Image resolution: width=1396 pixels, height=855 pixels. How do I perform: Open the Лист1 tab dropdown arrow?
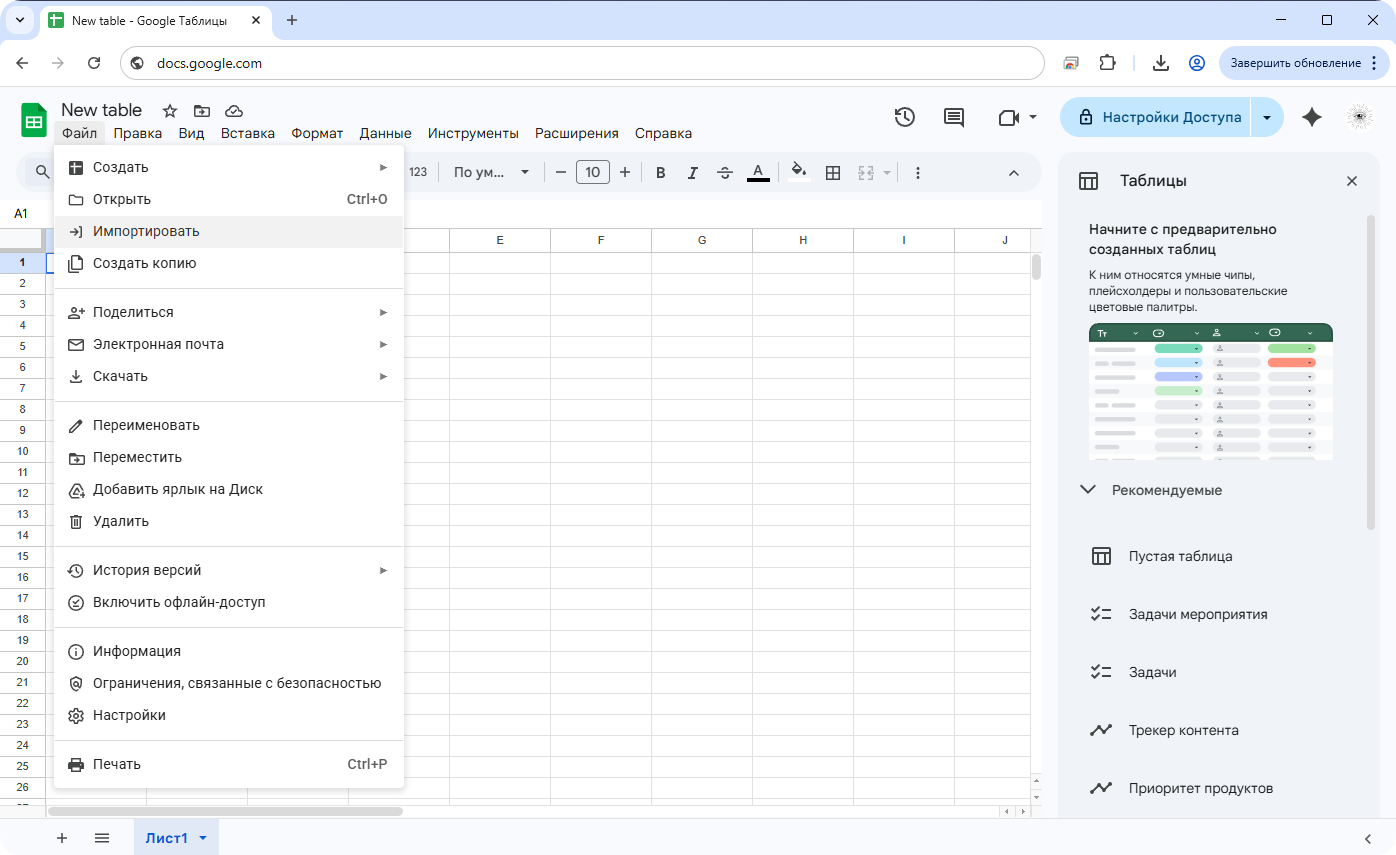coord(203,837)
